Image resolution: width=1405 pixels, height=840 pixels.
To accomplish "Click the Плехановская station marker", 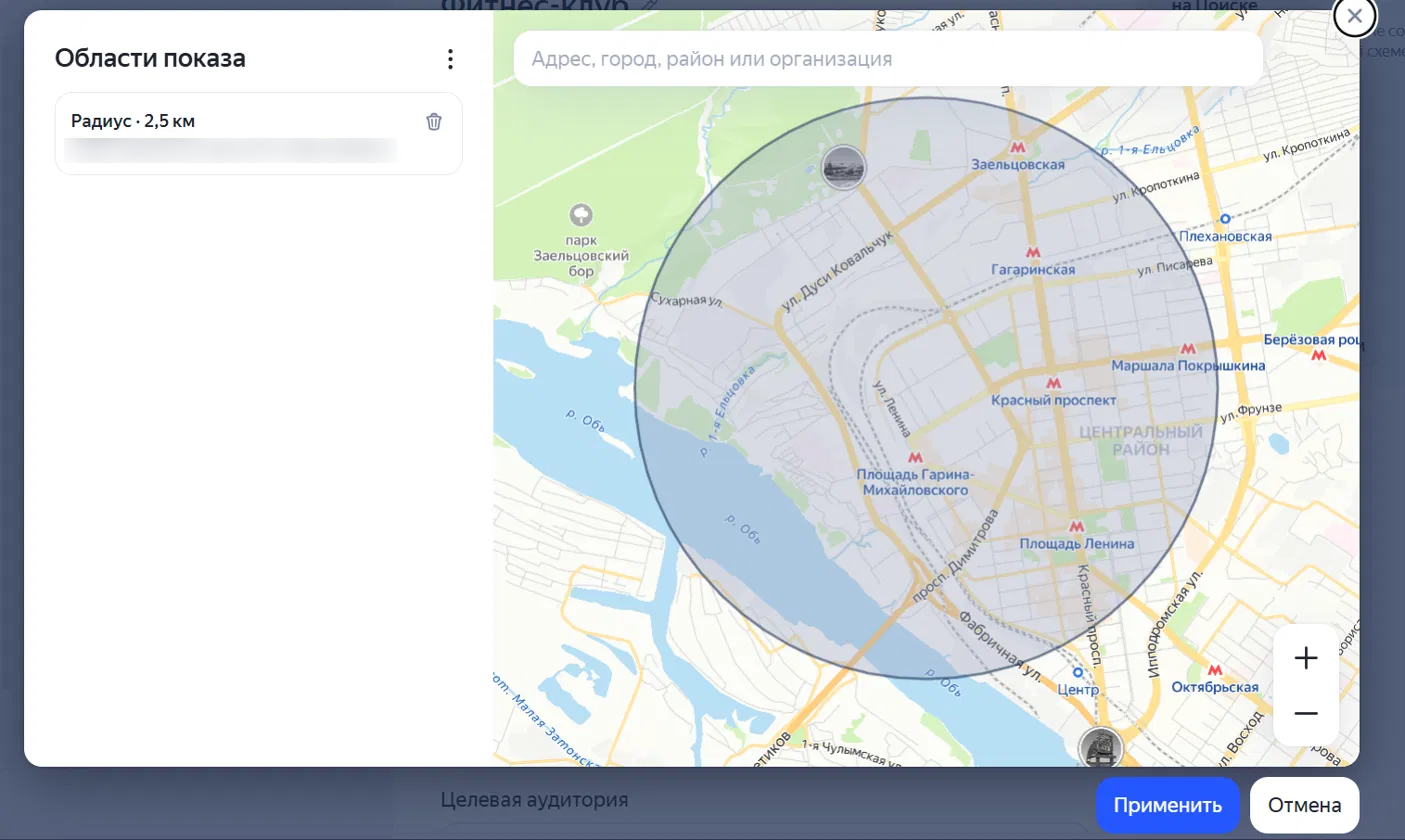I will (x=1225, y=218).
